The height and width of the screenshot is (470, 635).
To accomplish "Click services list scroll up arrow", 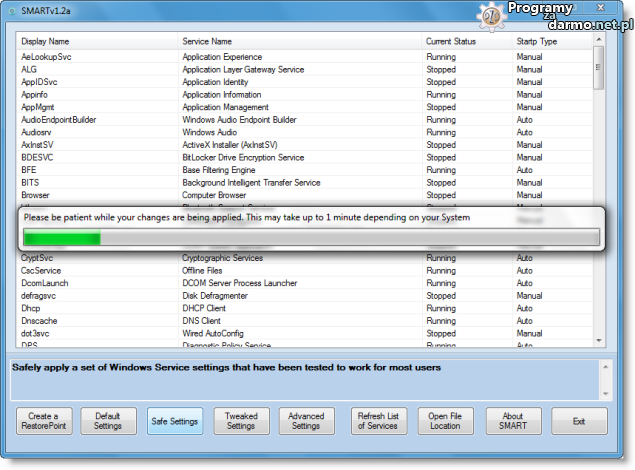I will 599,39.
